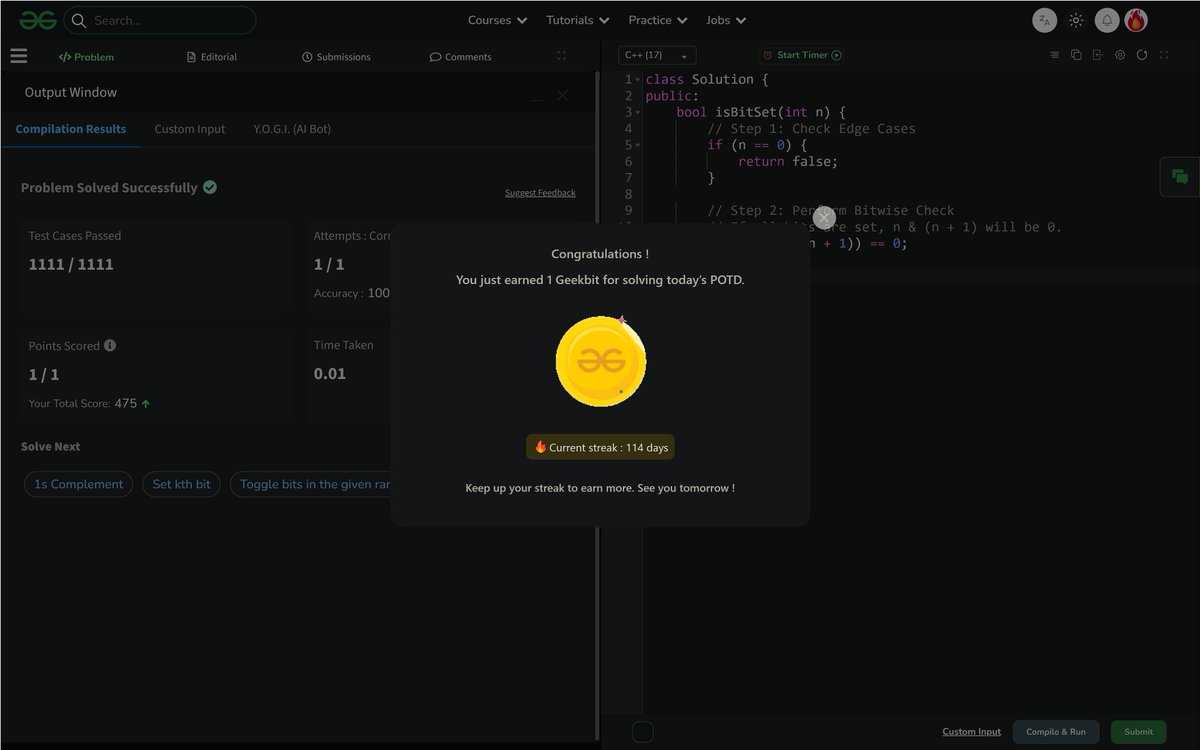This screenshot has width=1200, height=750.
Task: Select the Y.O.G.I. (AI Bot) tab
Action: [292, 129]
